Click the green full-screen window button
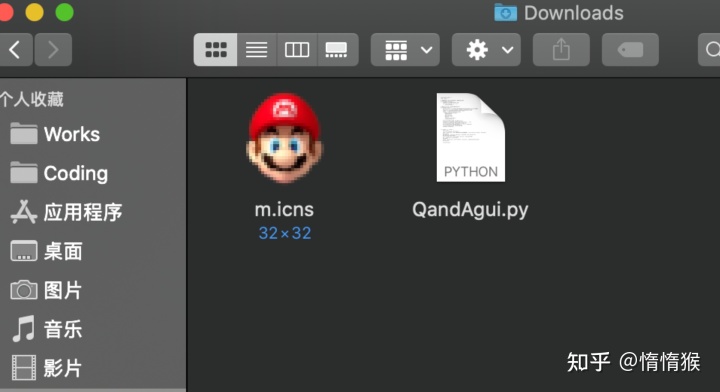This screenshot has height=392, width=720. click(x=64, y=12)
